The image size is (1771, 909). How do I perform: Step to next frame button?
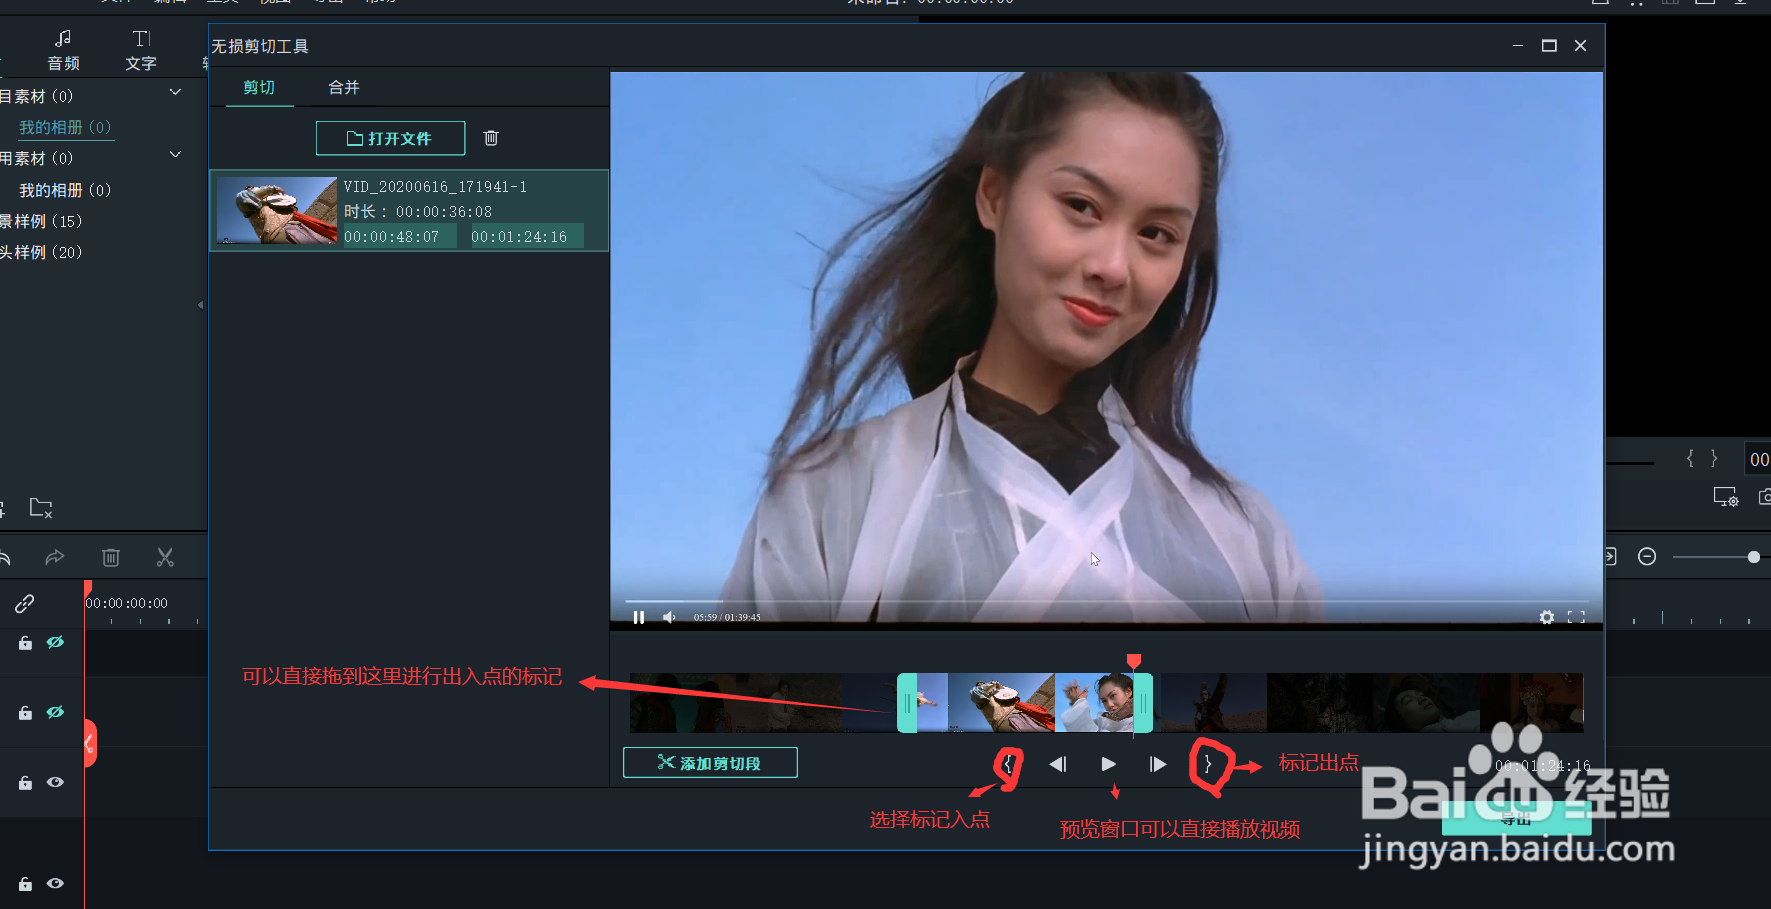pos(1158,764)
